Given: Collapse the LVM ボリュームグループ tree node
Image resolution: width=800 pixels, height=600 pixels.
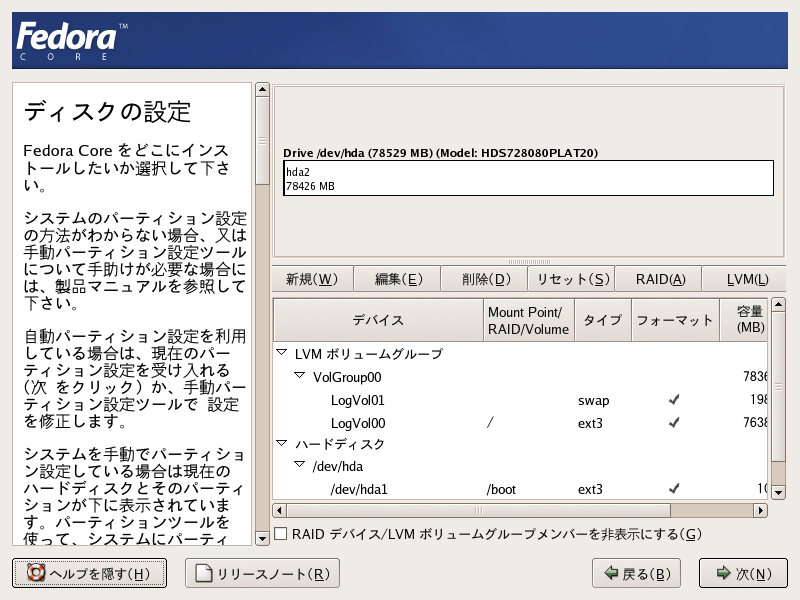Looking at the screenshot, I should (x=282, y=353).
